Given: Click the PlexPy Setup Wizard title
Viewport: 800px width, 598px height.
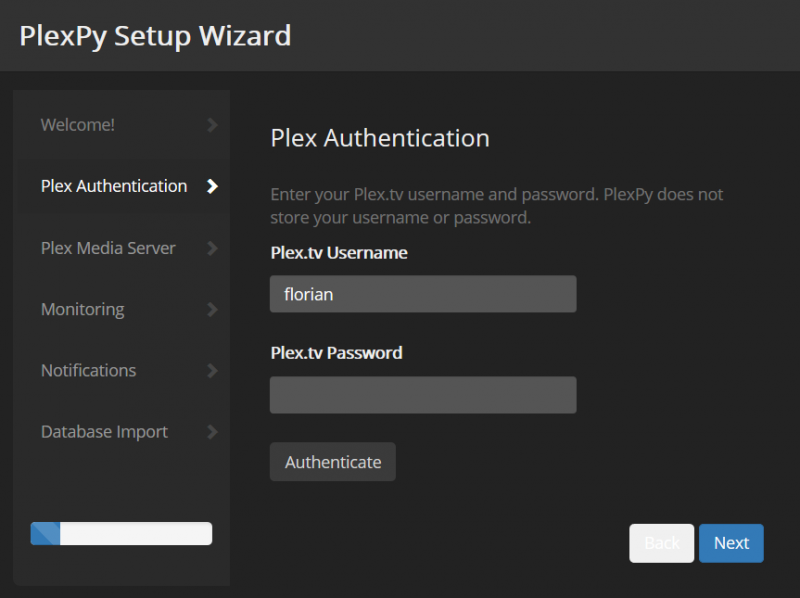Looking at the screenshot, I should (x=155, y=36).
